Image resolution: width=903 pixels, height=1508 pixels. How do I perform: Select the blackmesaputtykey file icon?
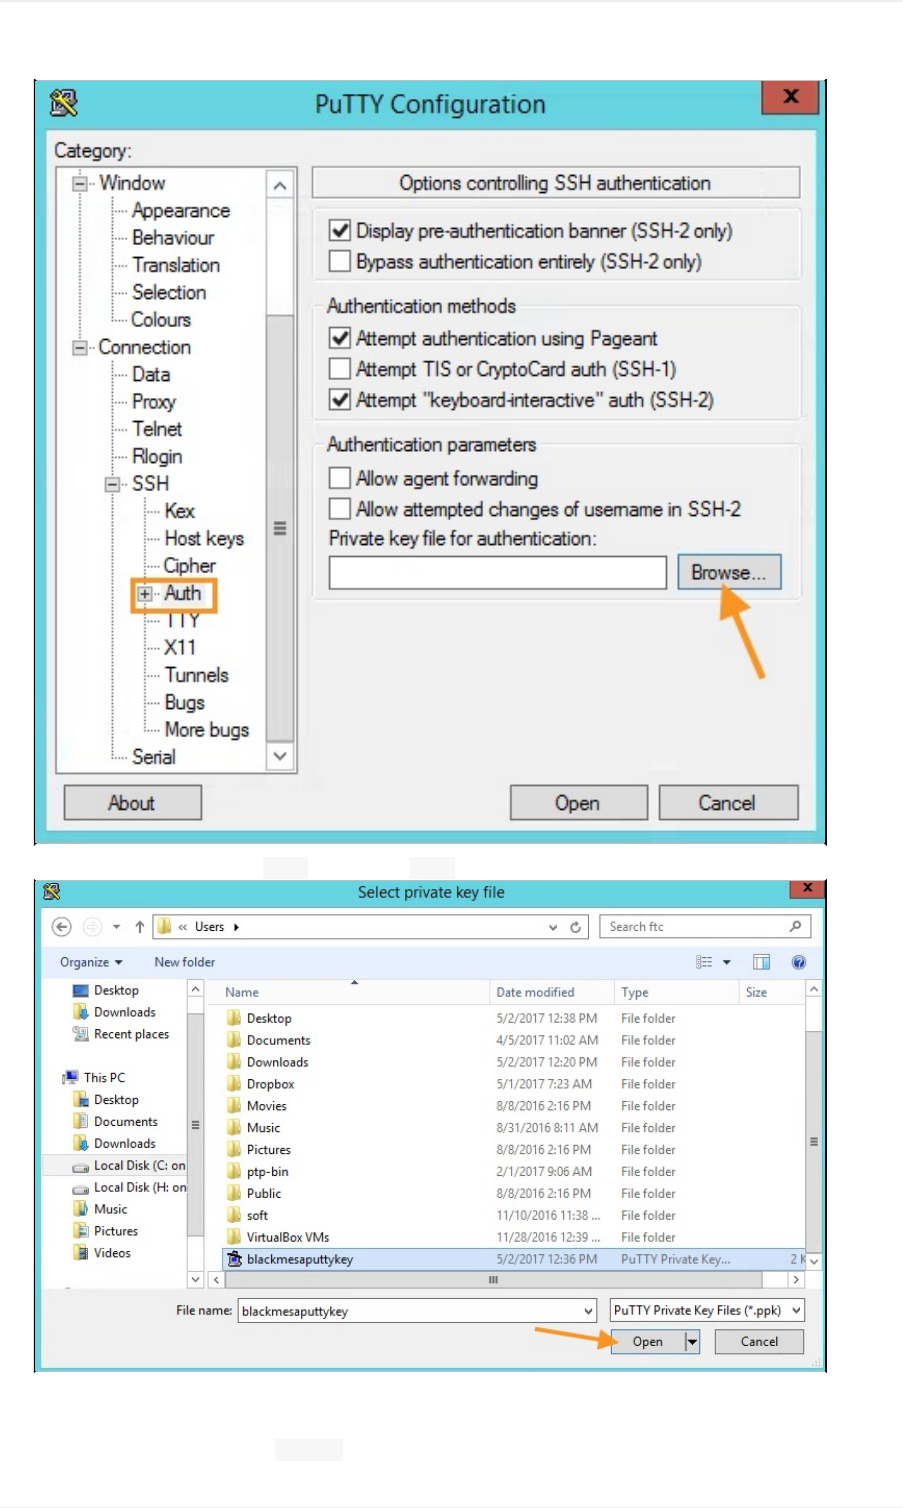coord(234,1259)
